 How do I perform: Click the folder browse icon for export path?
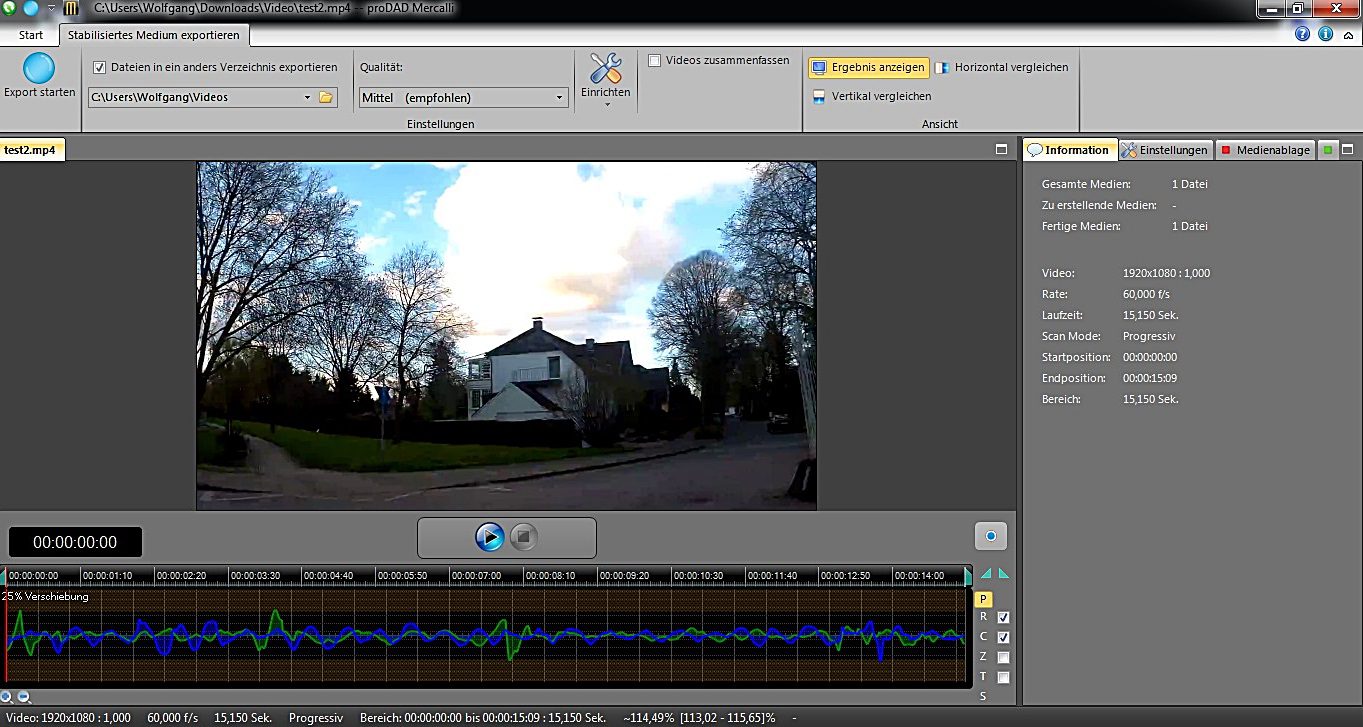[325, 97]
